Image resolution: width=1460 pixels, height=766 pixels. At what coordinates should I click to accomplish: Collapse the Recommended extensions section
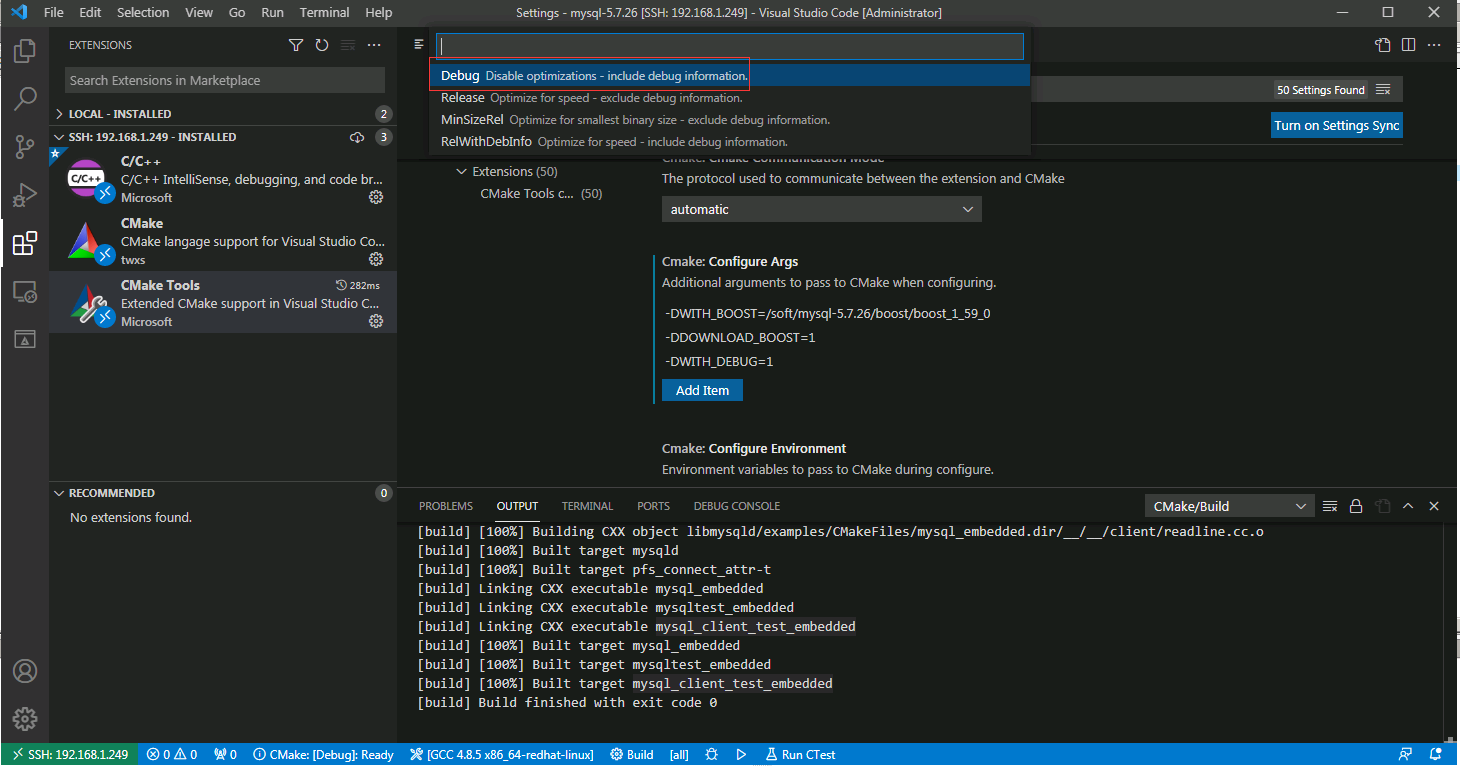click(112, 493)
